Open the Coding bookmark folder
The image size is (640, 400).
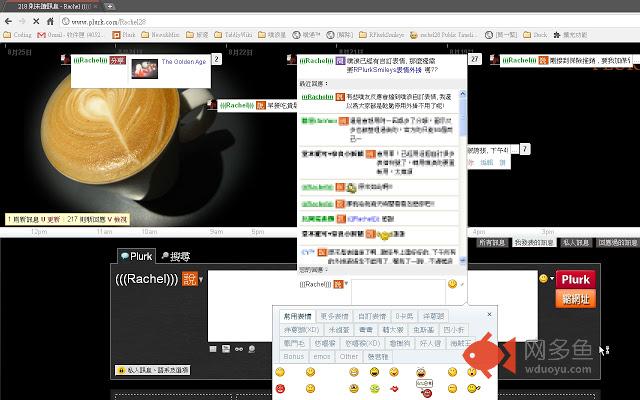point(18,35)
